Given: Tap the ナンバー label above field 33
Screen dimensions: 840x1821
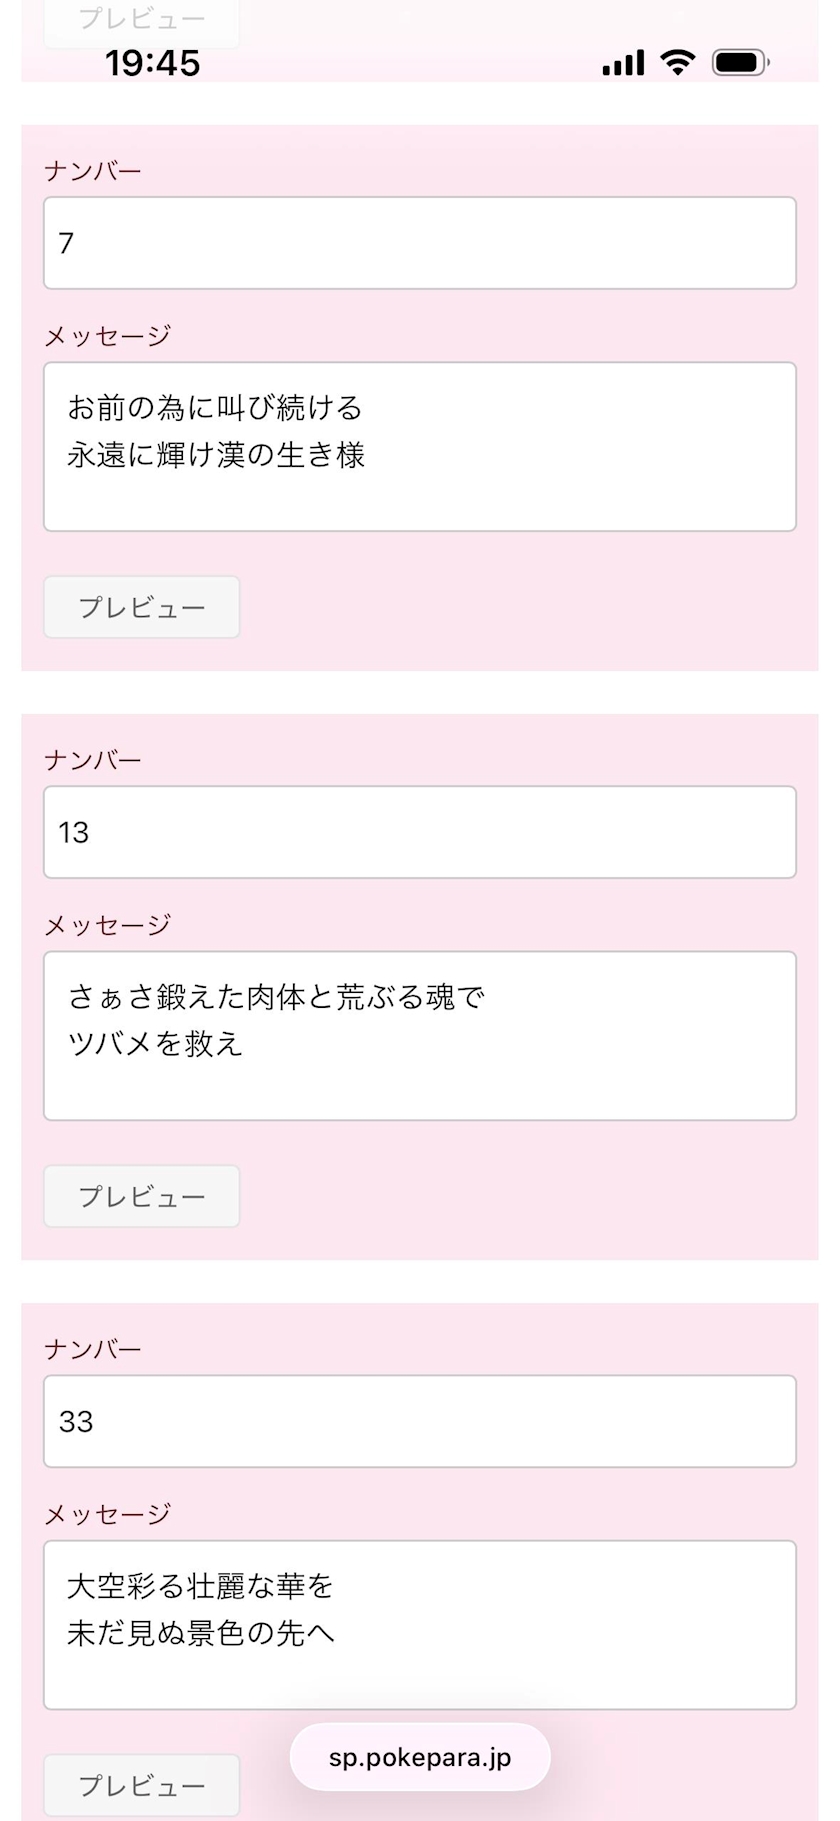Looking at the screenshot, I should 93,1349.
